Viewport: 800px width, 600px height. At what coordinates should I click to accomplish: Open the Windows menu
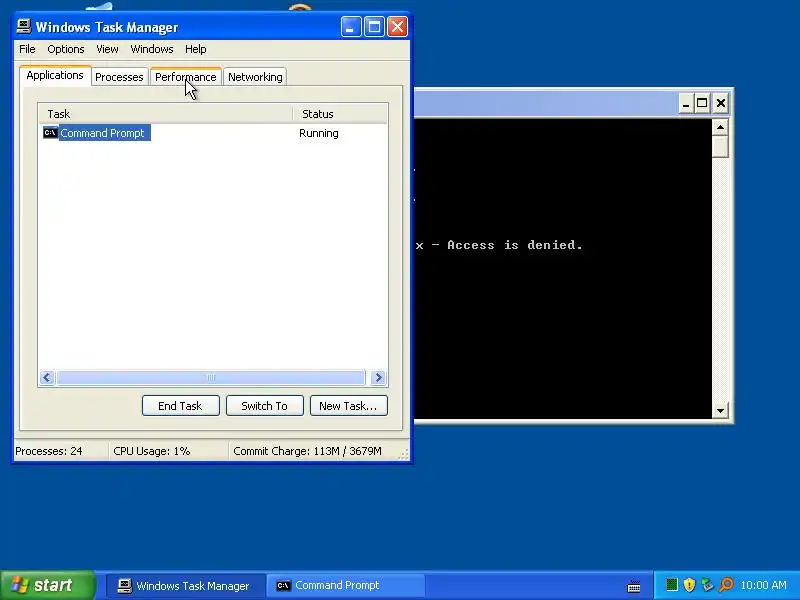tap(152, 49)
